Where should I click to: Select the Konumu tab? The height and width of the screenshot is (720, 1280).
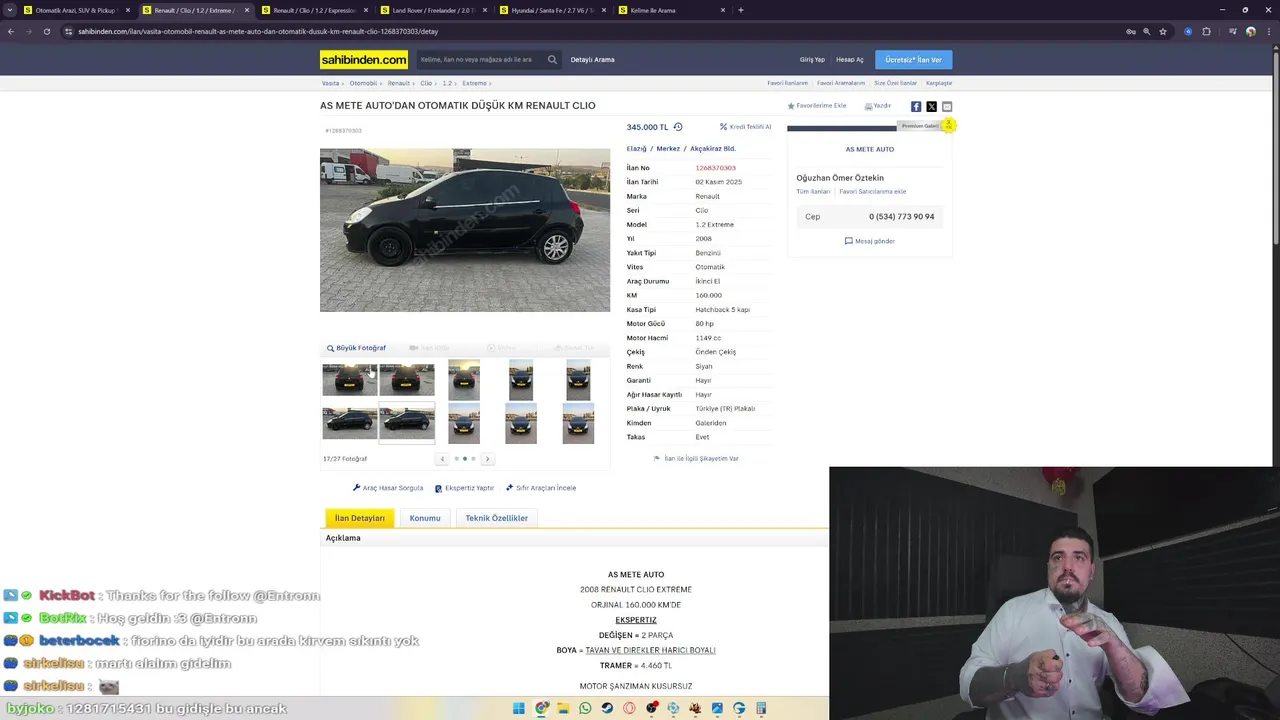[x=425, y=518]
